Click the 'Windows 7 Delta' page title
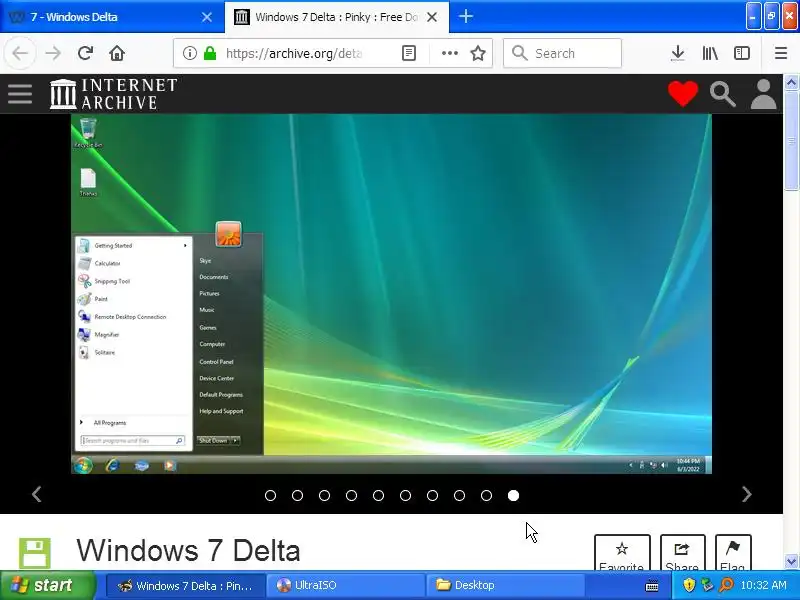 pos(188,551)
